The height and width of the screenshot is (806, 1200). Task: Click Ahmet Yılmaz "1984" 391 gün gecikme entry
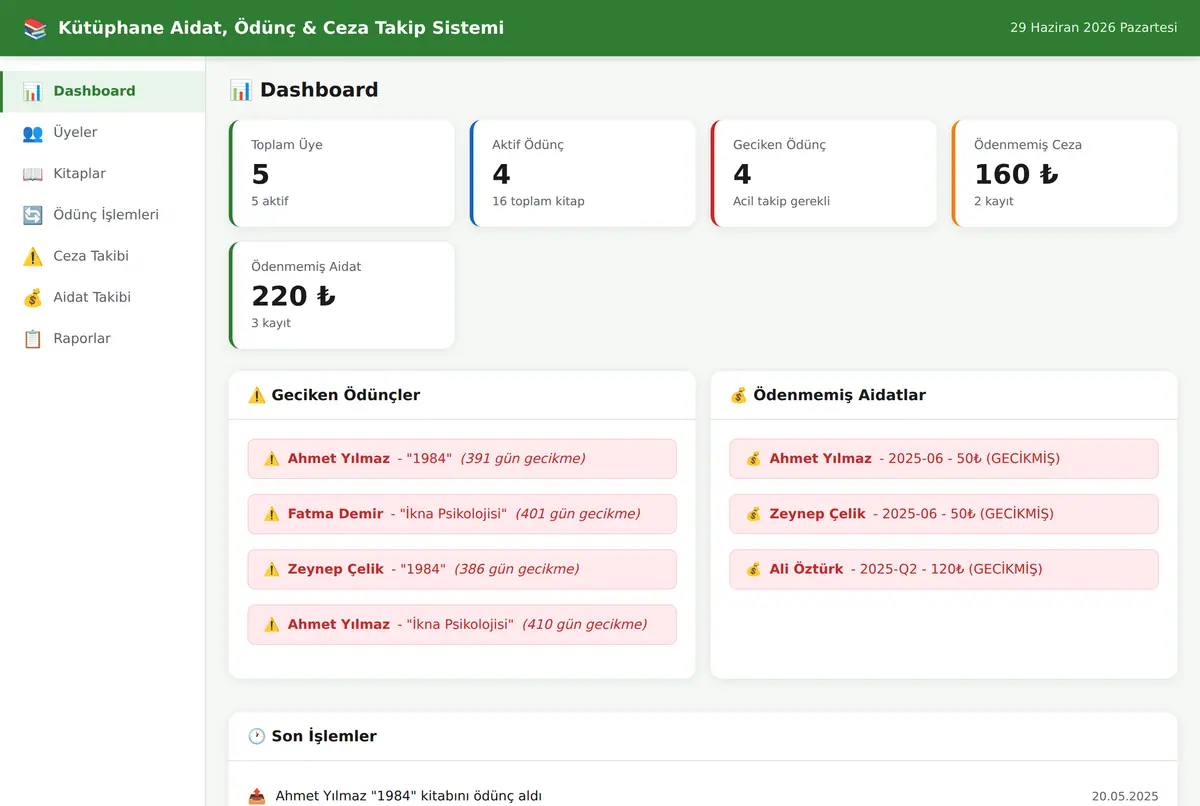[462, 459]
